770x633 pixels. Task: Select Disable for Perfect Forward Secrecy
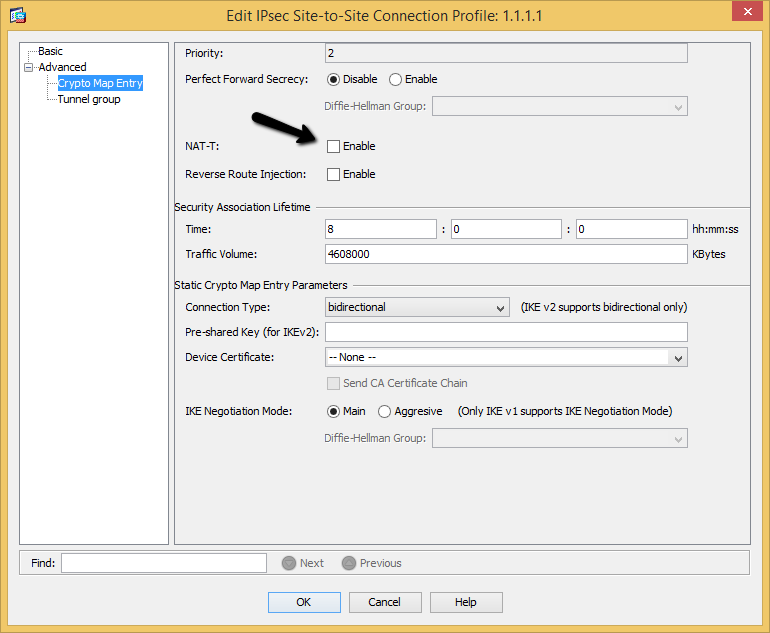333,80
